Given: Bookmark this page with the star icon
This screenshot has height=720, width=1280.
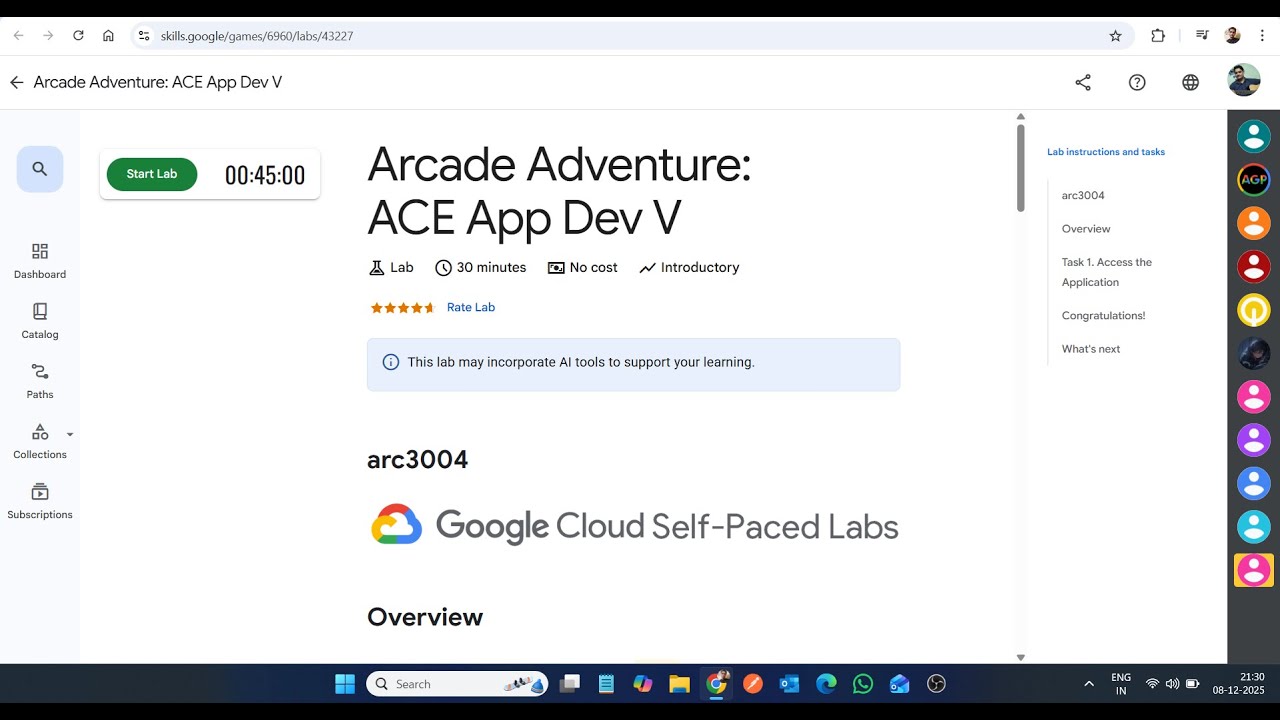Looking at the screenshot, I should [1115, 35].
